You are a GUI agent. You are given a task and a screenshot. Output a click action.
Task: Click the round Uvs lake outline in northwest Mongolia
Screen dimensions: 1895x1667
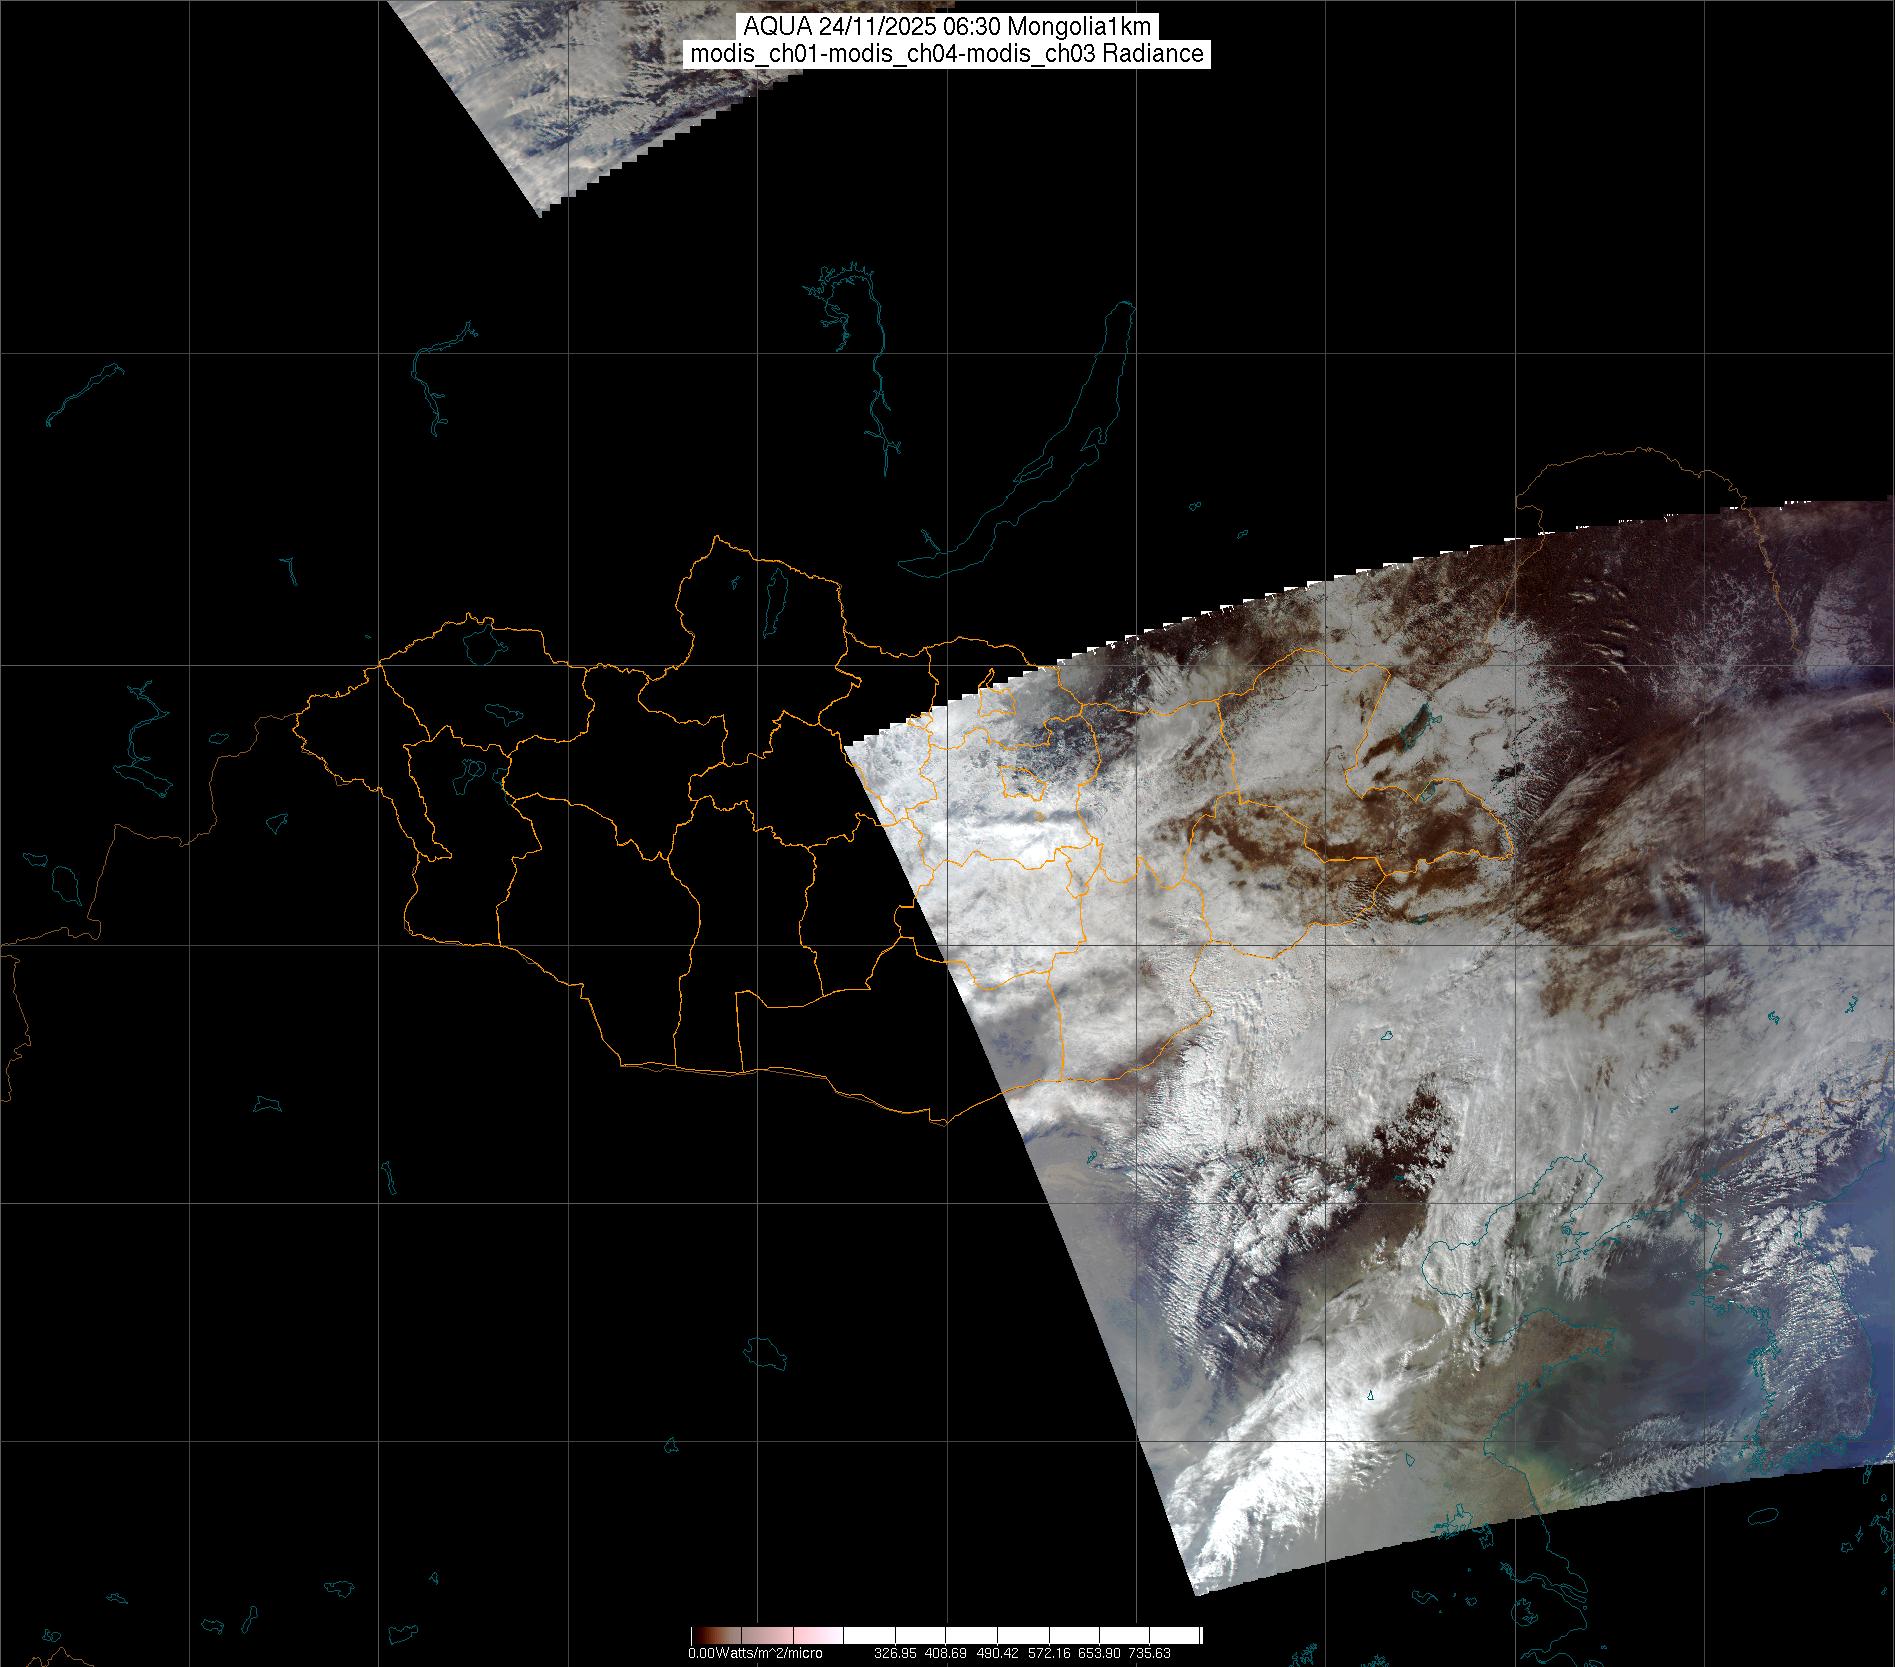coord(482,643)
